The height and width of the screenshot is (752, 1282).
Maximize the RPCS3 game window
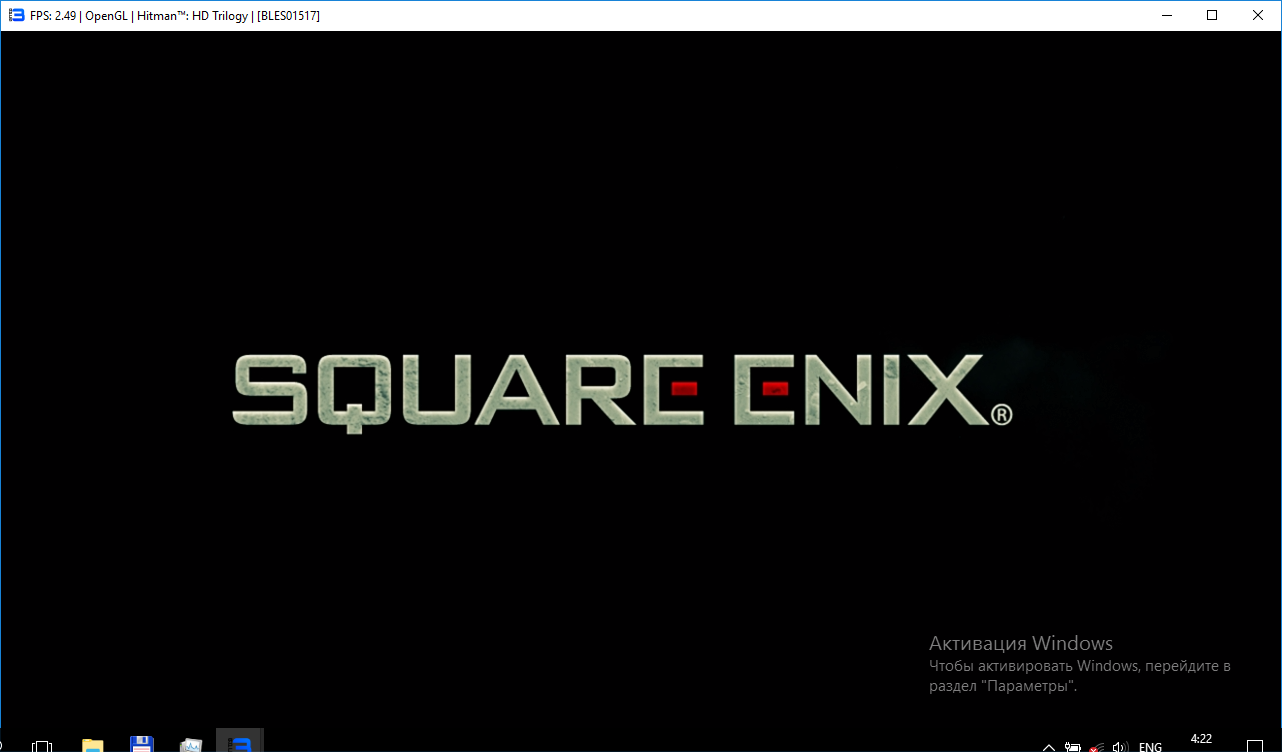click(x=1212, y=15)
